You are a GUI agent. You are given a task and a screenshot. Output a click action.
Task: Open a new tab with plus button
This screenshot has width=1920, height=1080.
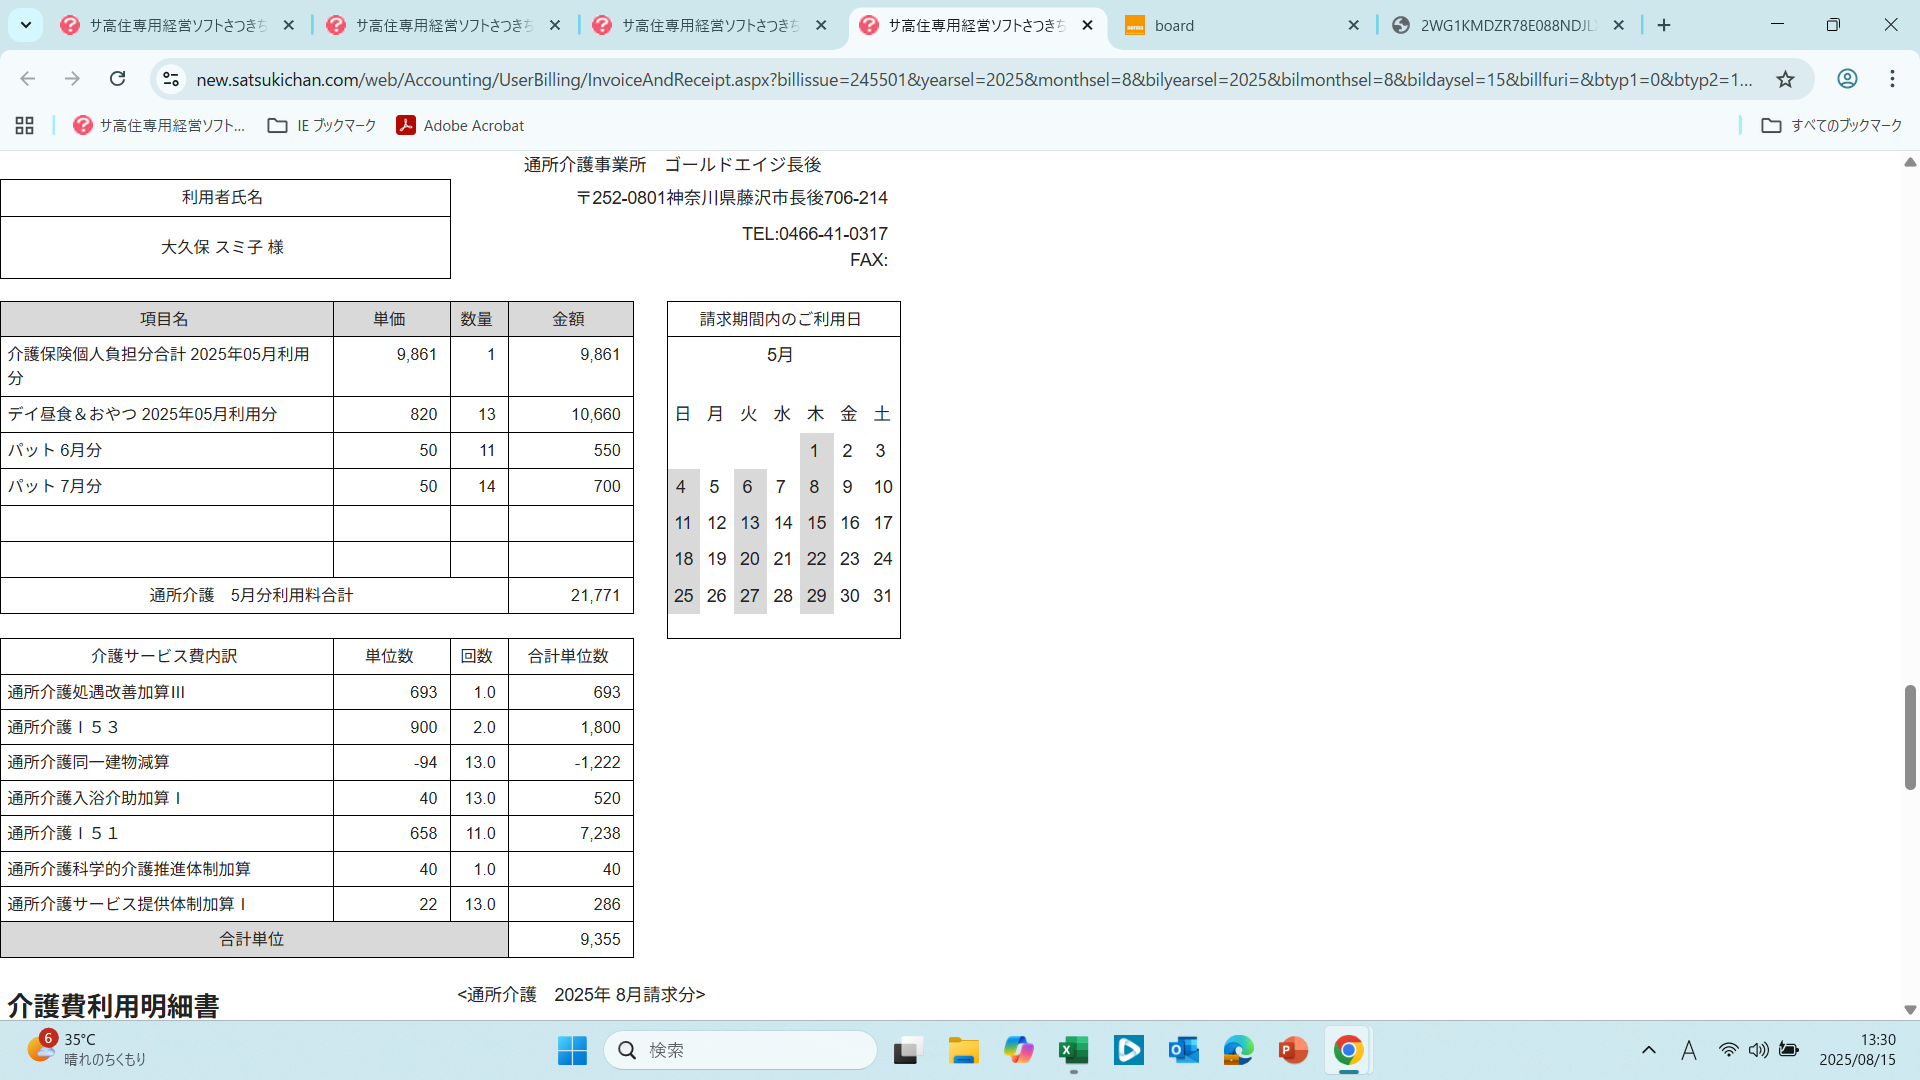click(x=1664, y=25)
